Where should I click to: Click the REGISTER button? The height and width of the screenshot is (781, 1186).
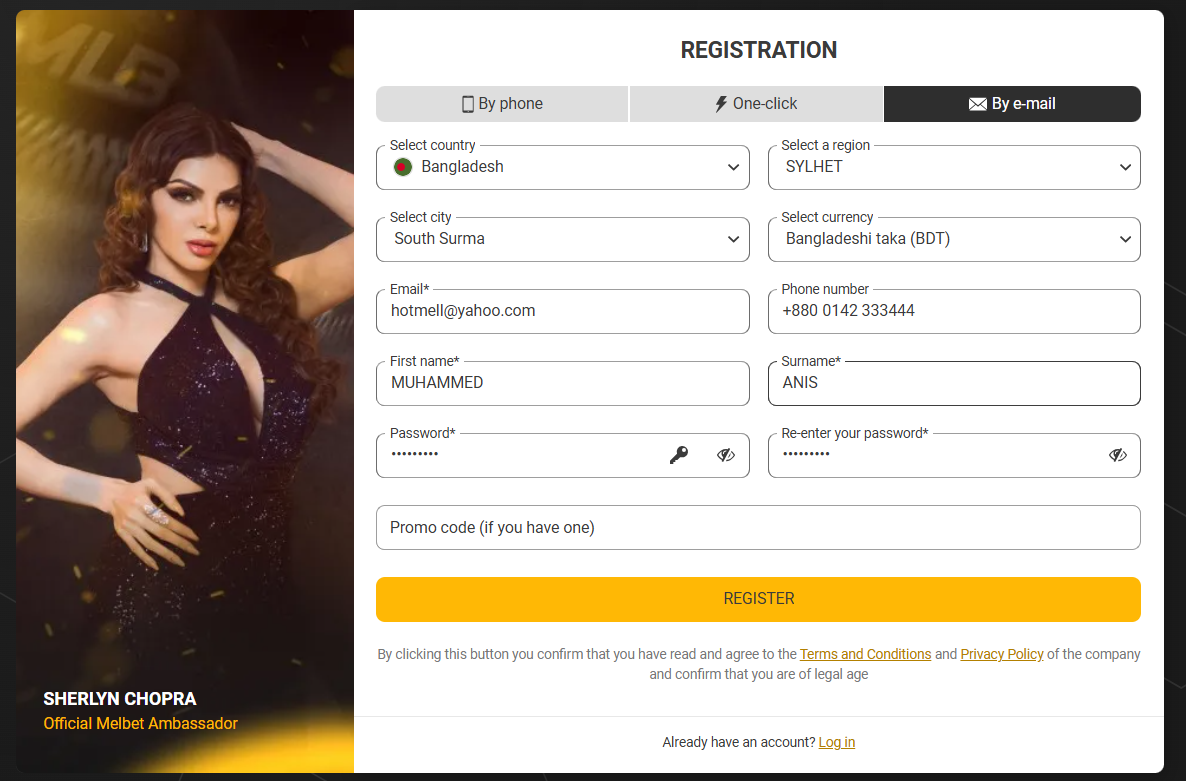(x=758, y=598)
